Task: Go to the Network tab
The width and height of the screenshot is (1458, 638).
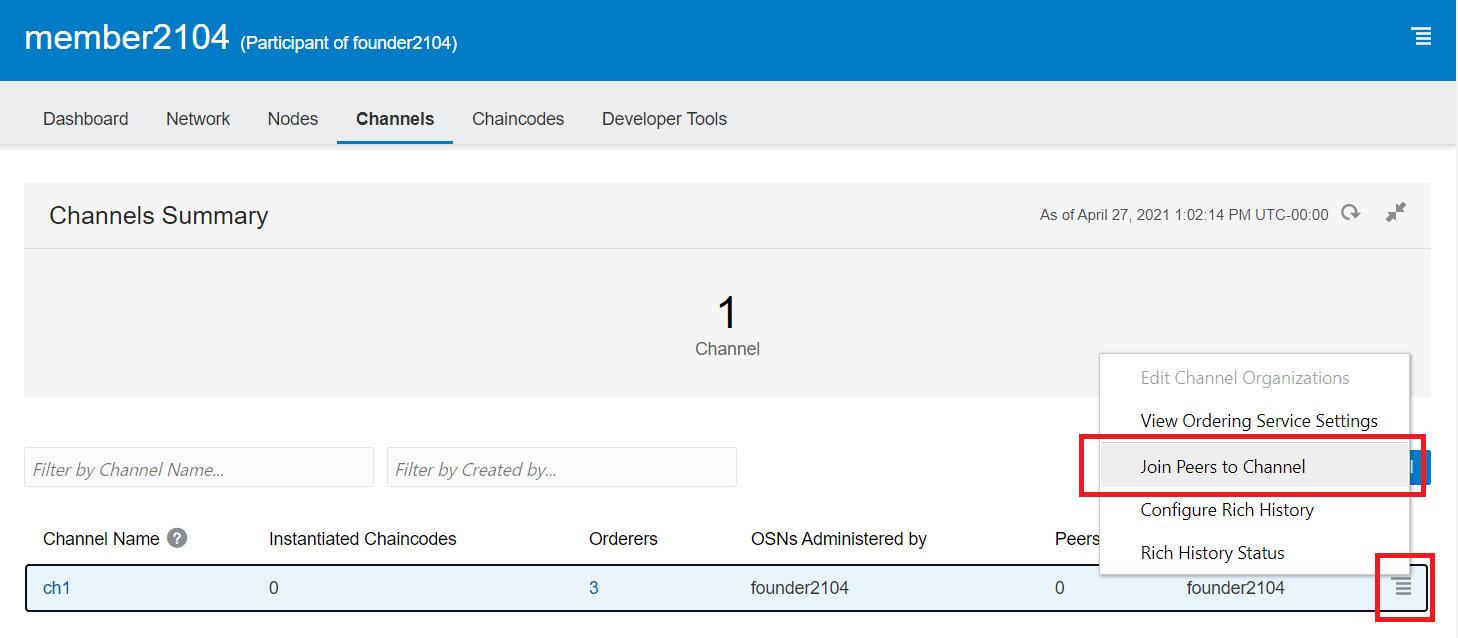Action: [x=198, y=119]
